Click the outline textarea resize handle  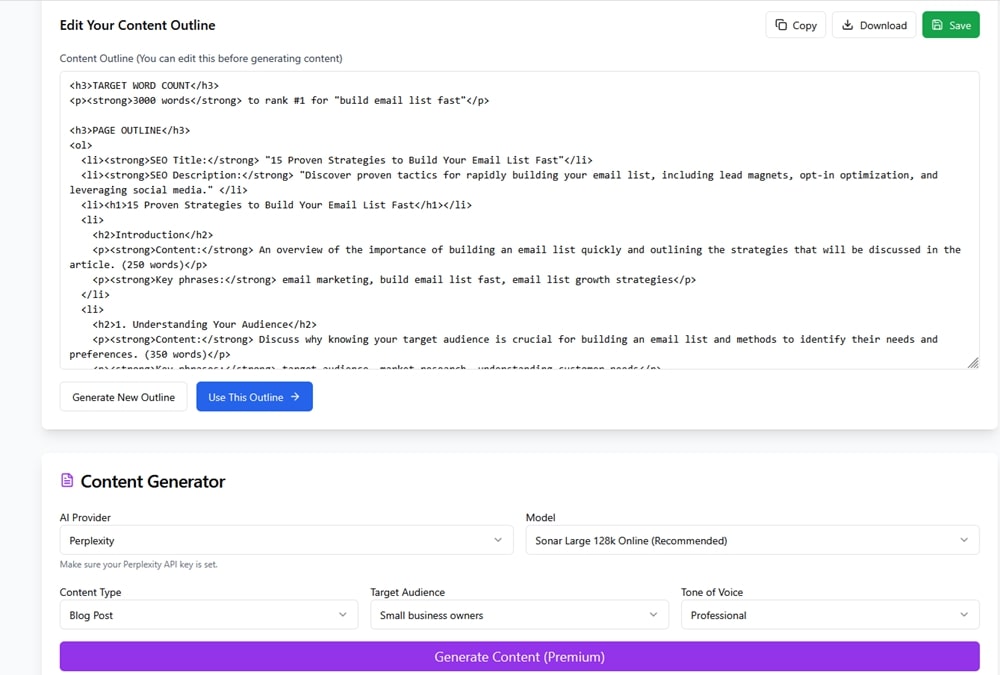click(x=973, y=363)
